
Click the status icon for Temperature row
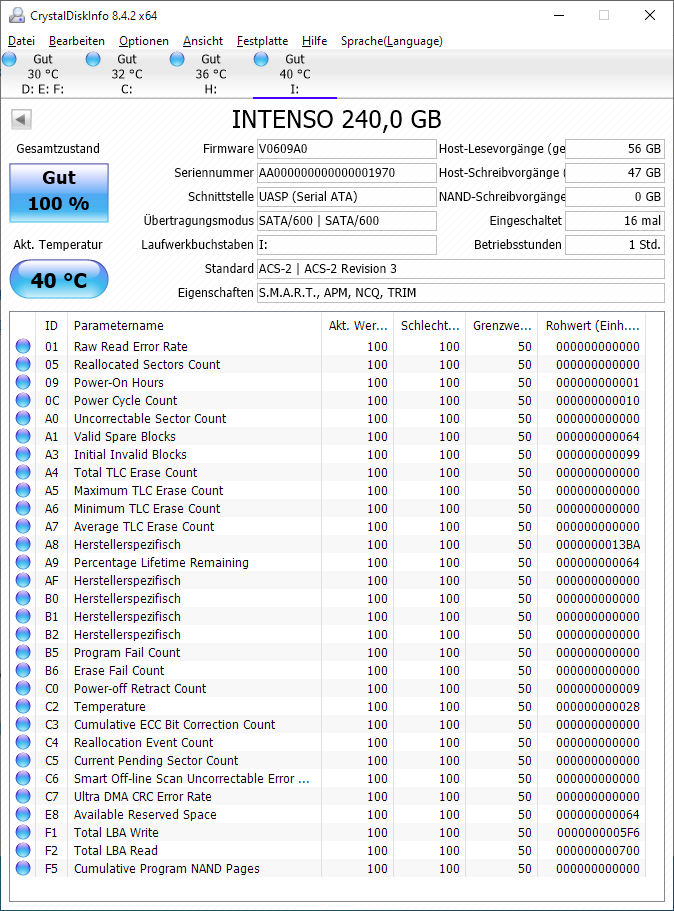[23, 706]
